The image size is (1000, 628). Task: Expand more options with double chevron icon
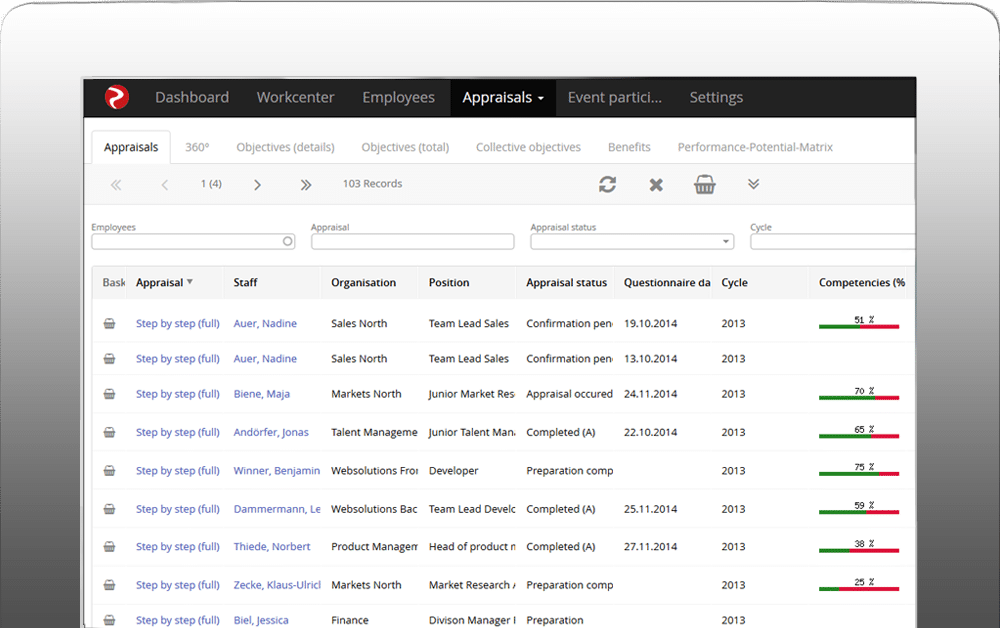click(753, 184)
